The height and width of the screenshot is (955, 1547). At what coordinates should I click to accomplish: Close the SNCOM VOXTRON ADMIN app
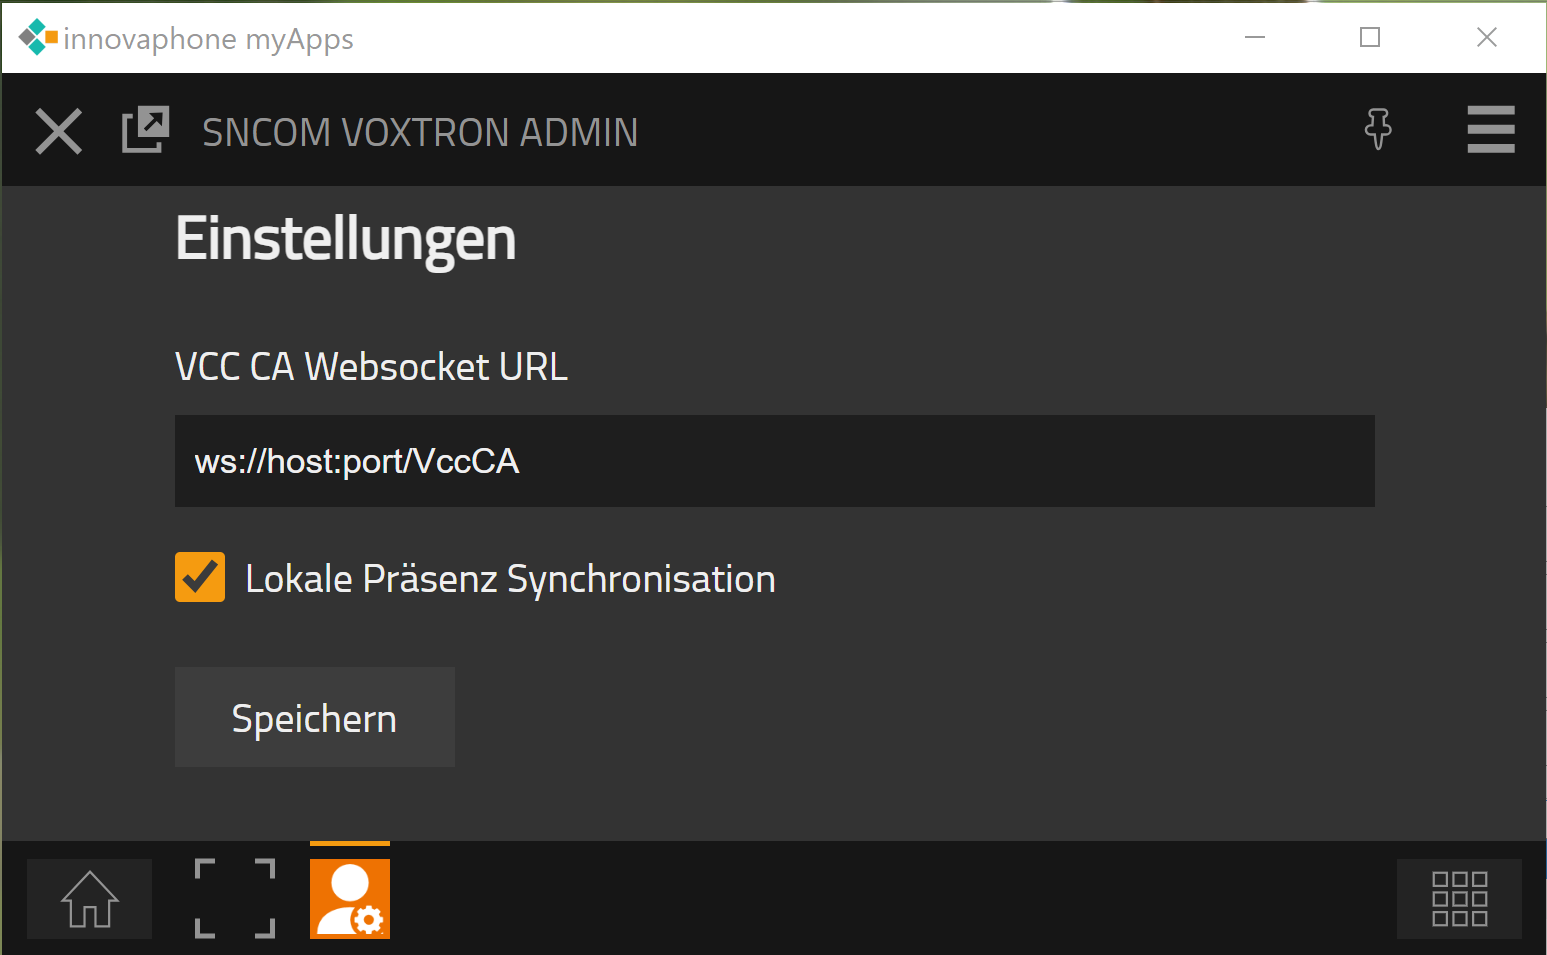[59, 131]
